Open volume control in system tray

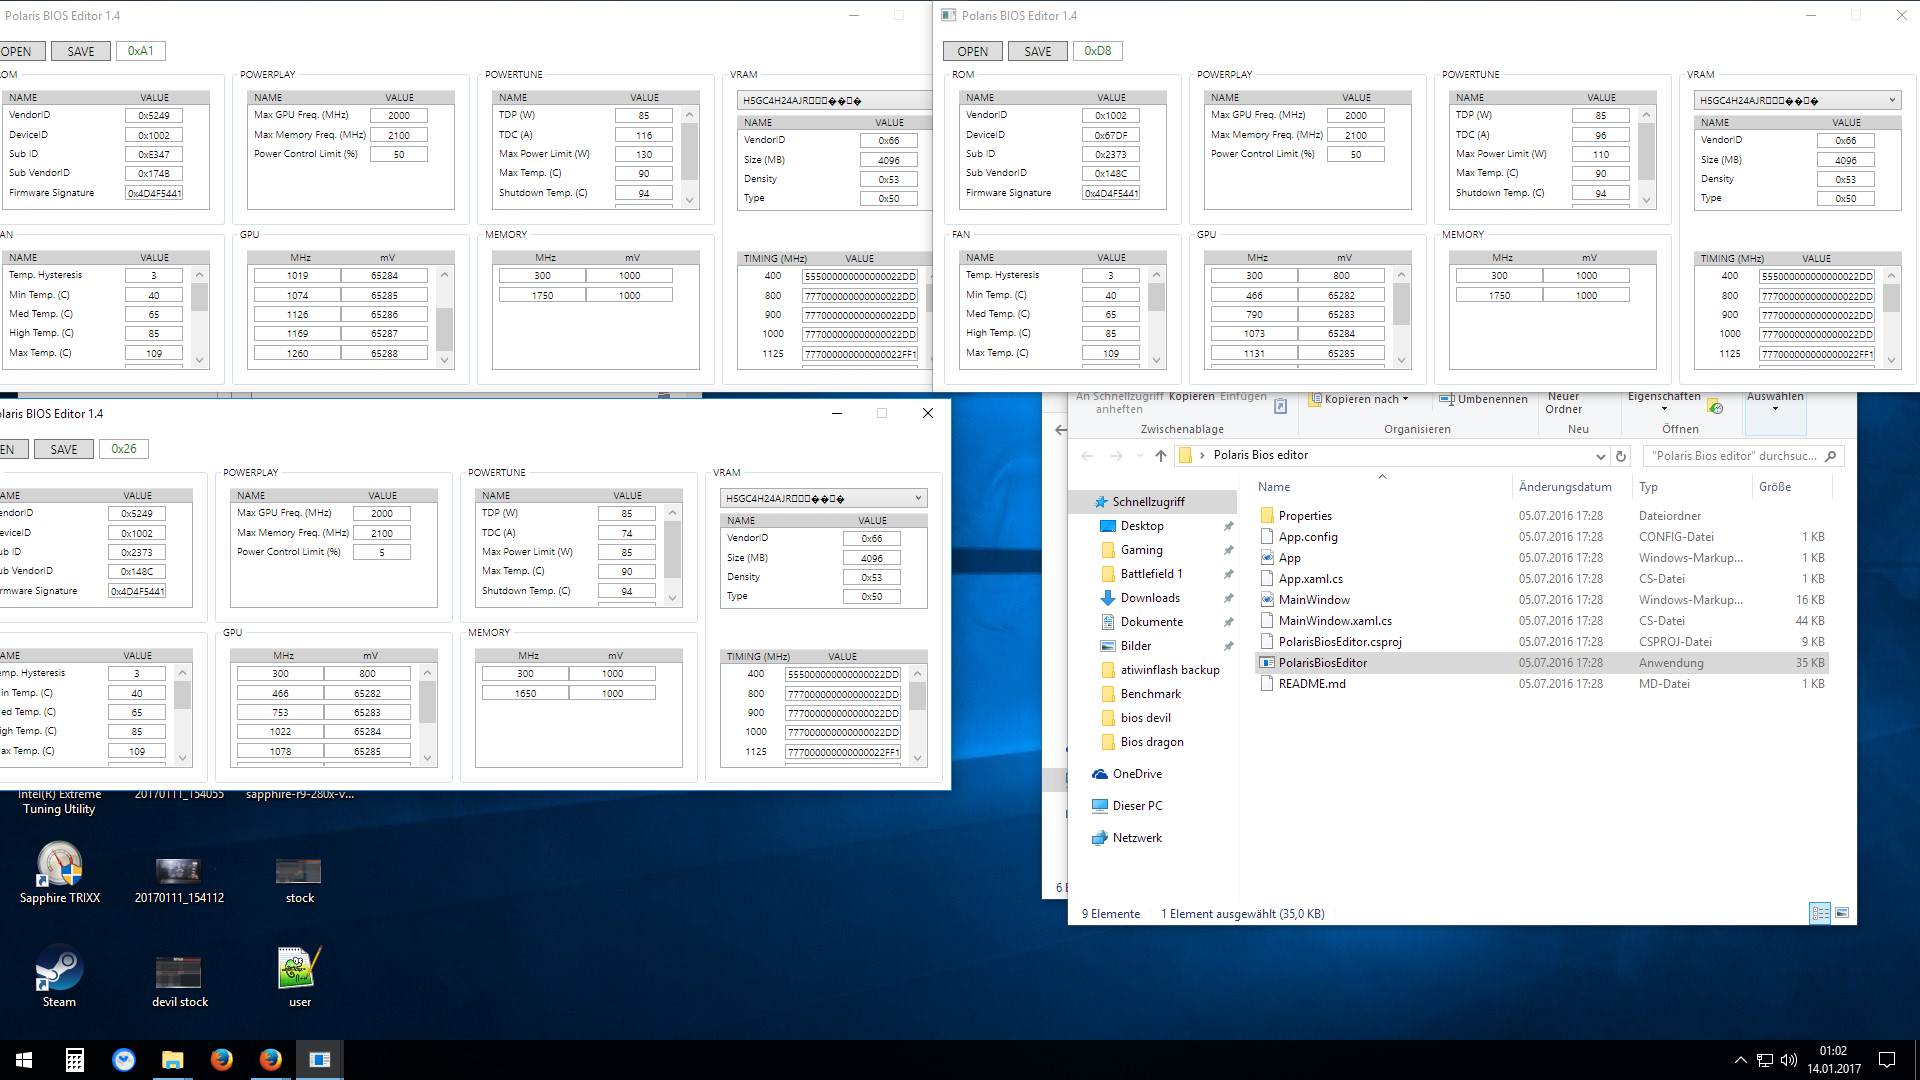(1789, 1060)
